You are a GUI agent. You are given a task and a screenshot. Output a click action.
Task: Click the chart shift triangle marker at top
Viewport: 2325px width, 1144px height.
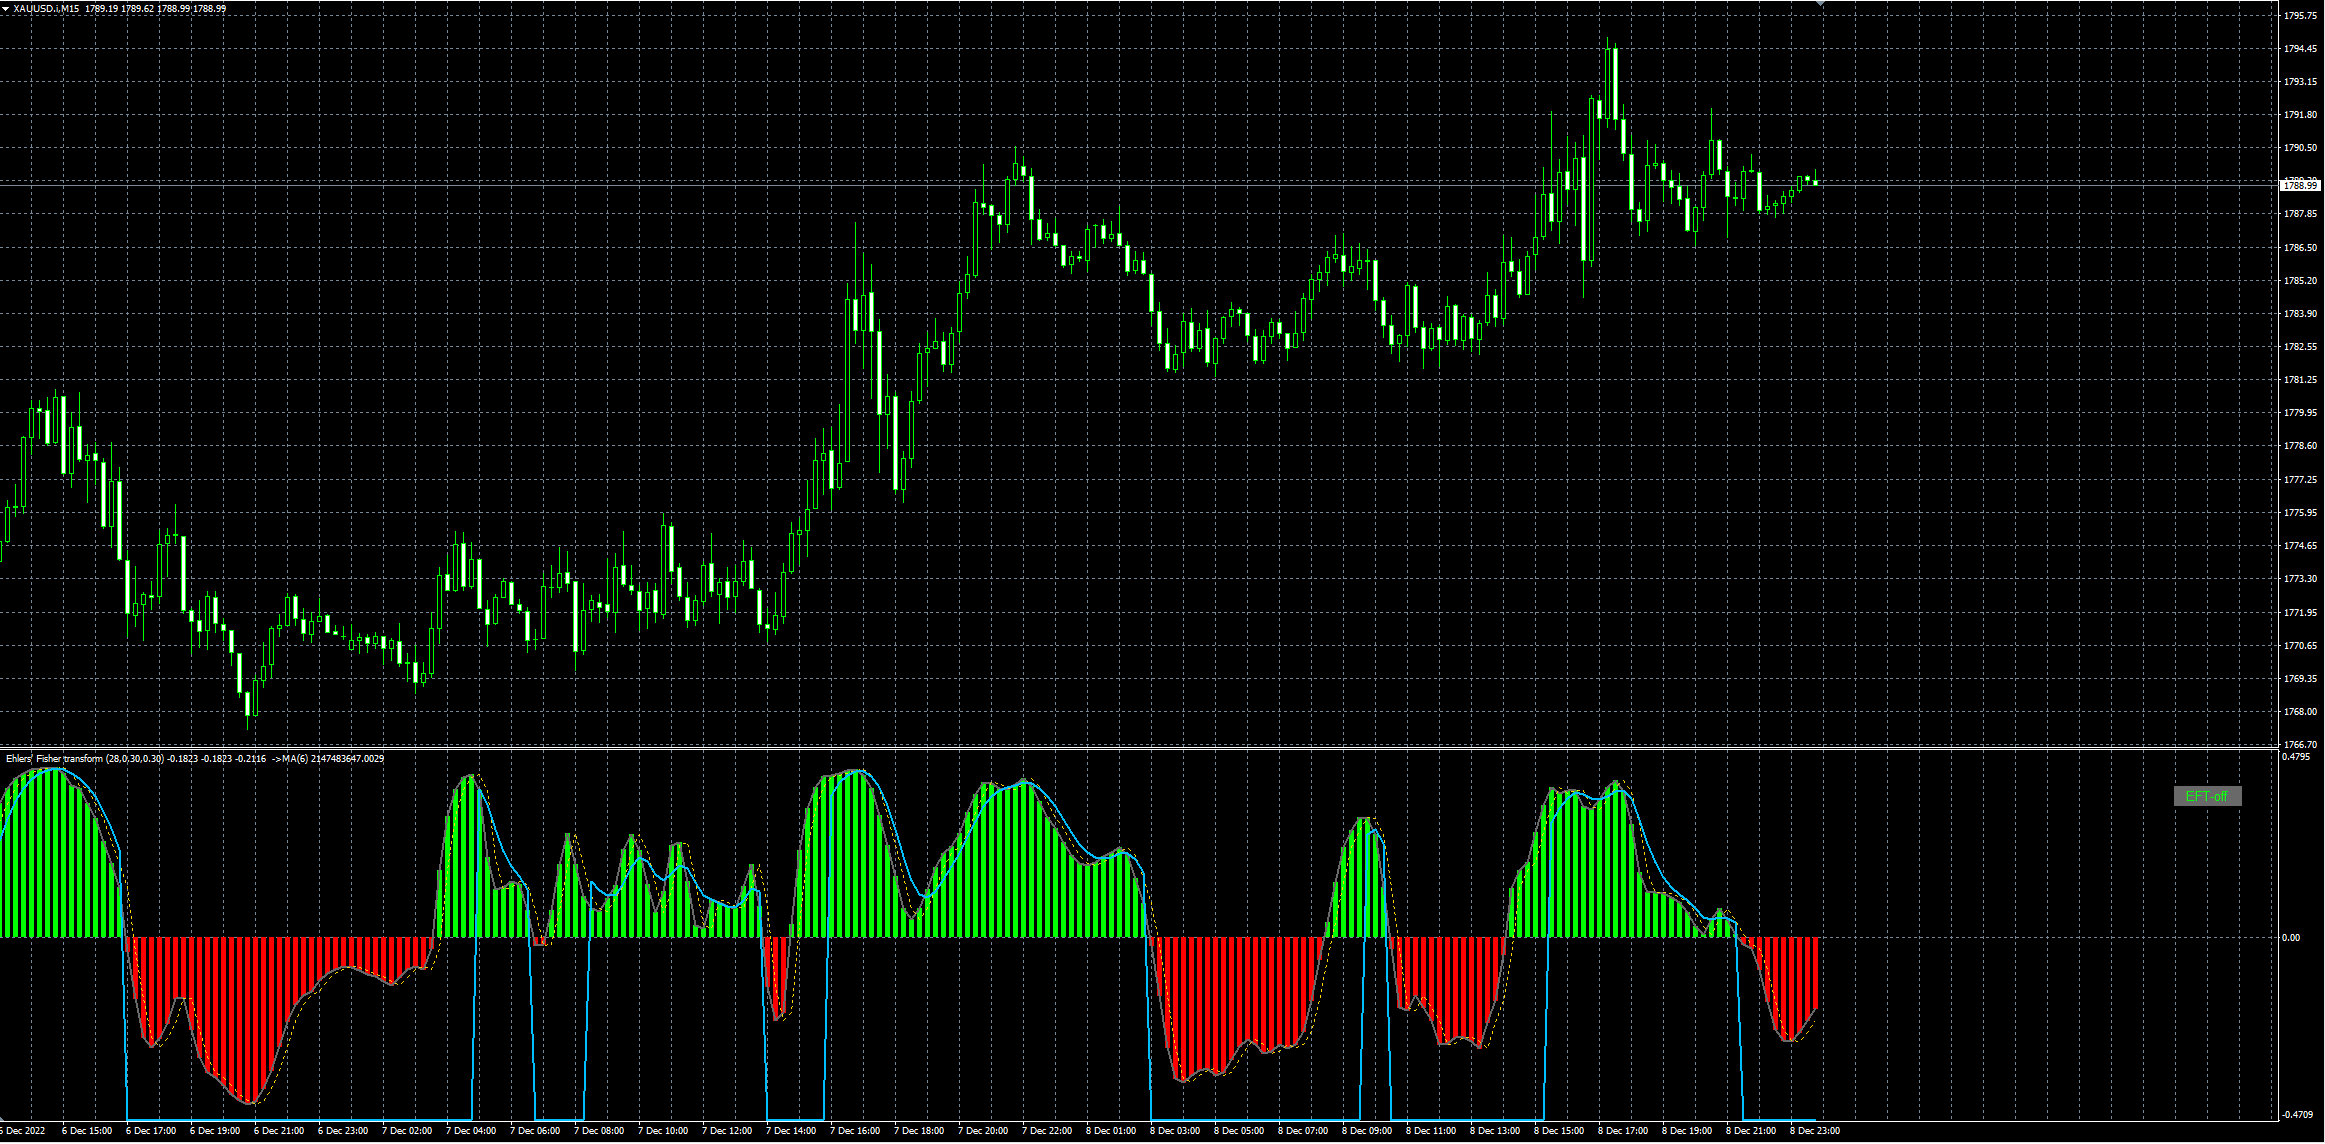coord(1820,4)
